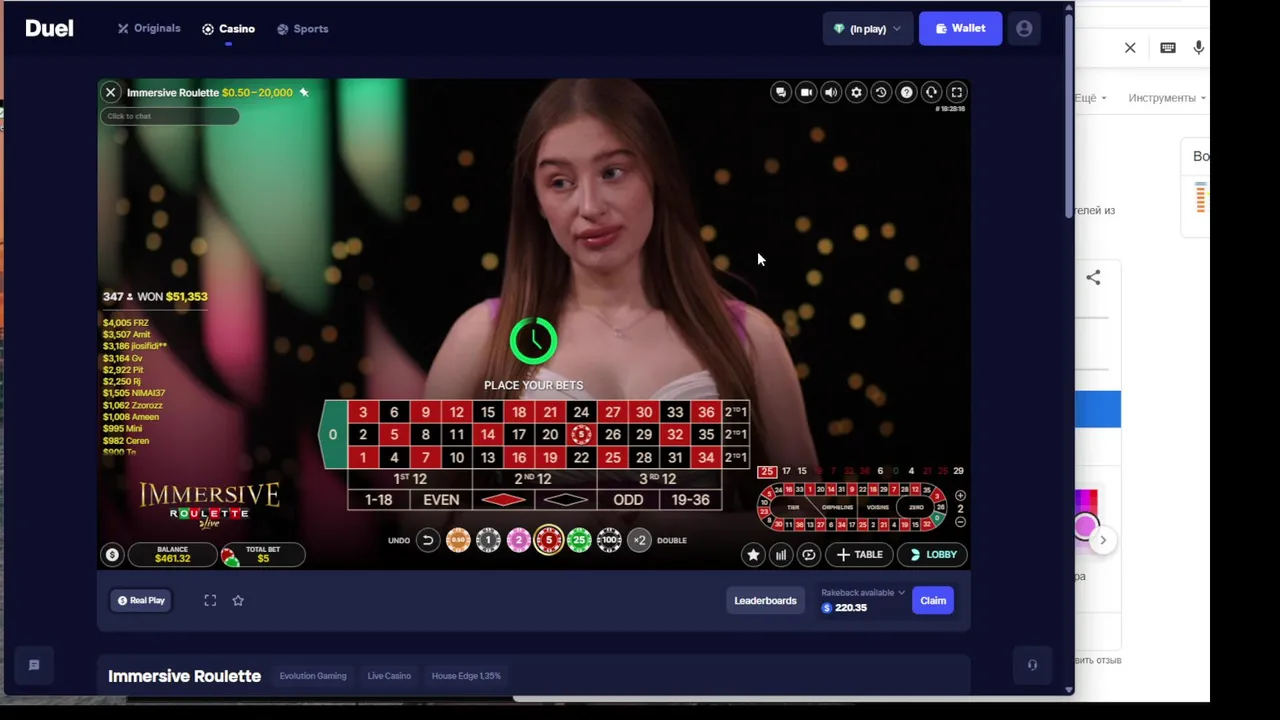The width and height of the screenshot is (1280, 720).
Task: Open cashier dollar icon beside balance
Action: pos(112,554)
